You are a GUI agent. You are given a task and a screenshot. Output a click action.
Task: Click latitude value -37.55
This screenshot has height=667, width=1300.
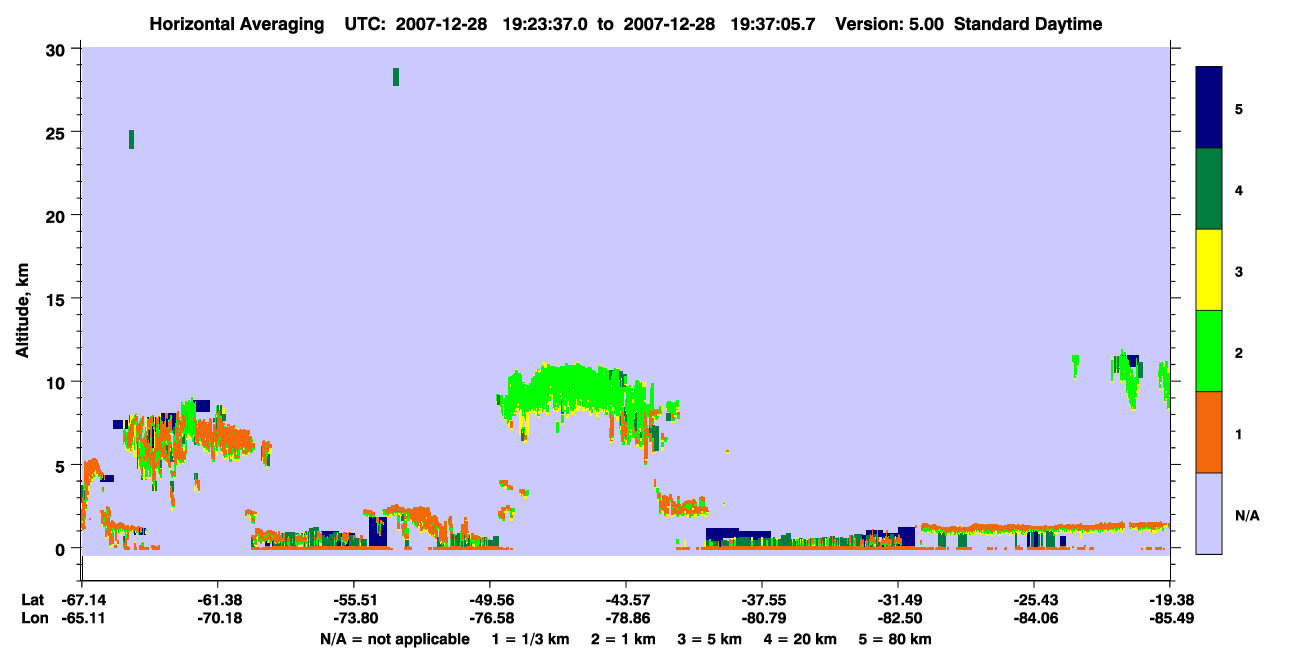[762, 600]
